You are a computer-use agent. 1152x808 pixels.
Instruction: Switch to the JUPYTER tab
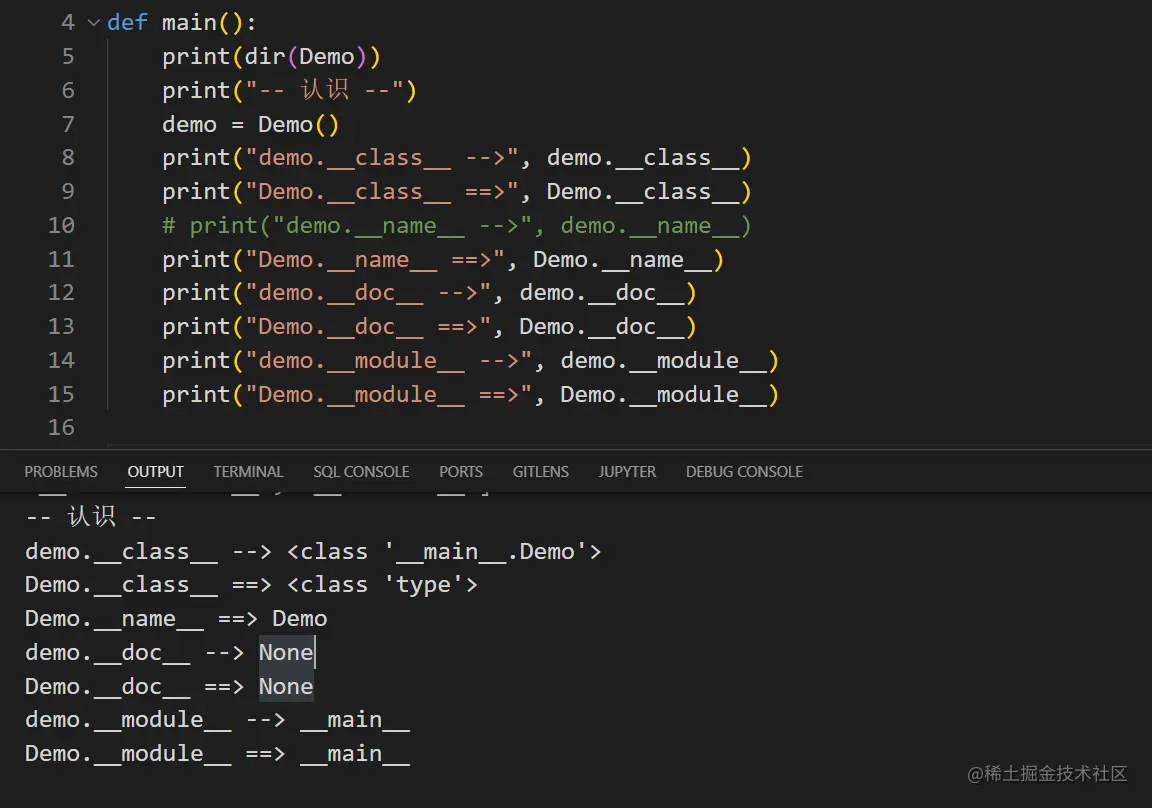(x=627, y=472)
